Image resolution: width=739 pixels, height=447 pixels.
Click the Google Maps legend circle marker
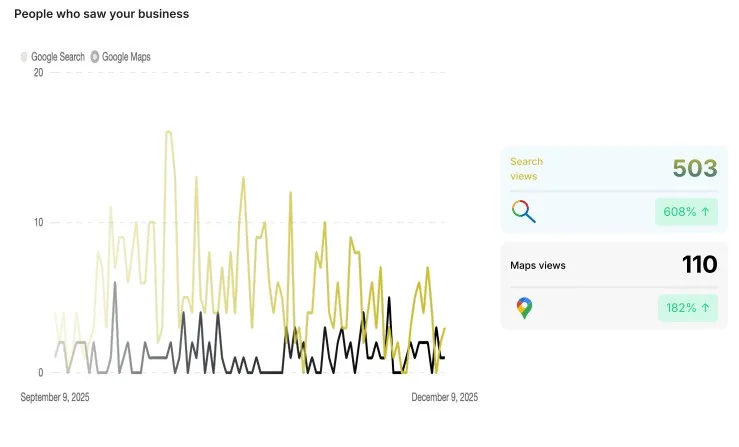(x=95, y=57)
